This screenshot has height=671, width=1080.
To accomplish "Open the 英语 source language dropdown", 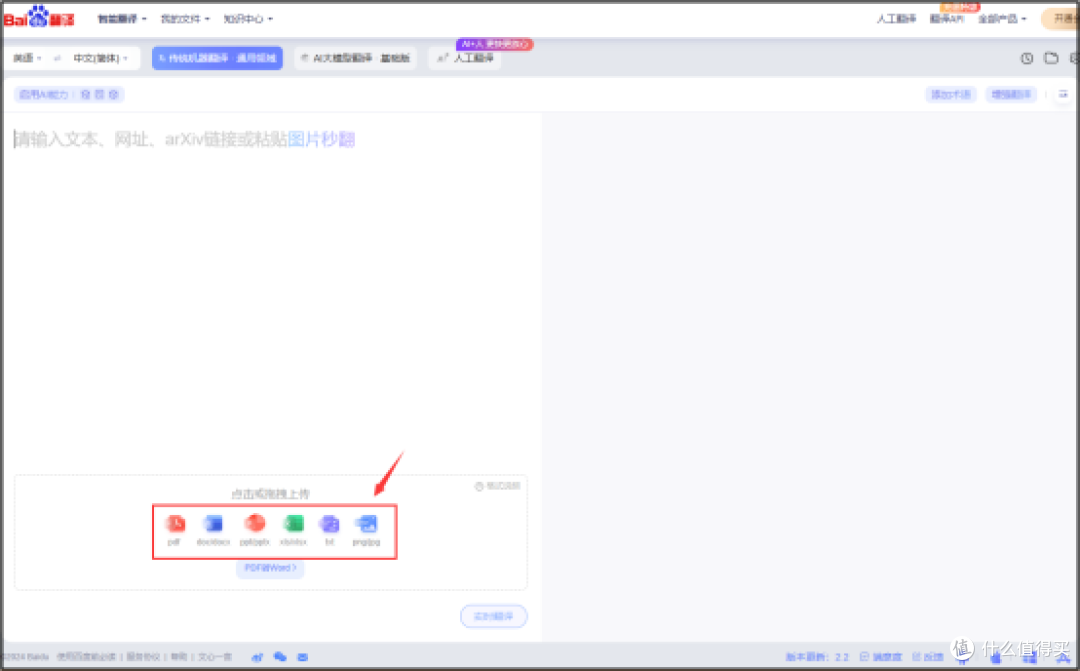I will 28,58.
